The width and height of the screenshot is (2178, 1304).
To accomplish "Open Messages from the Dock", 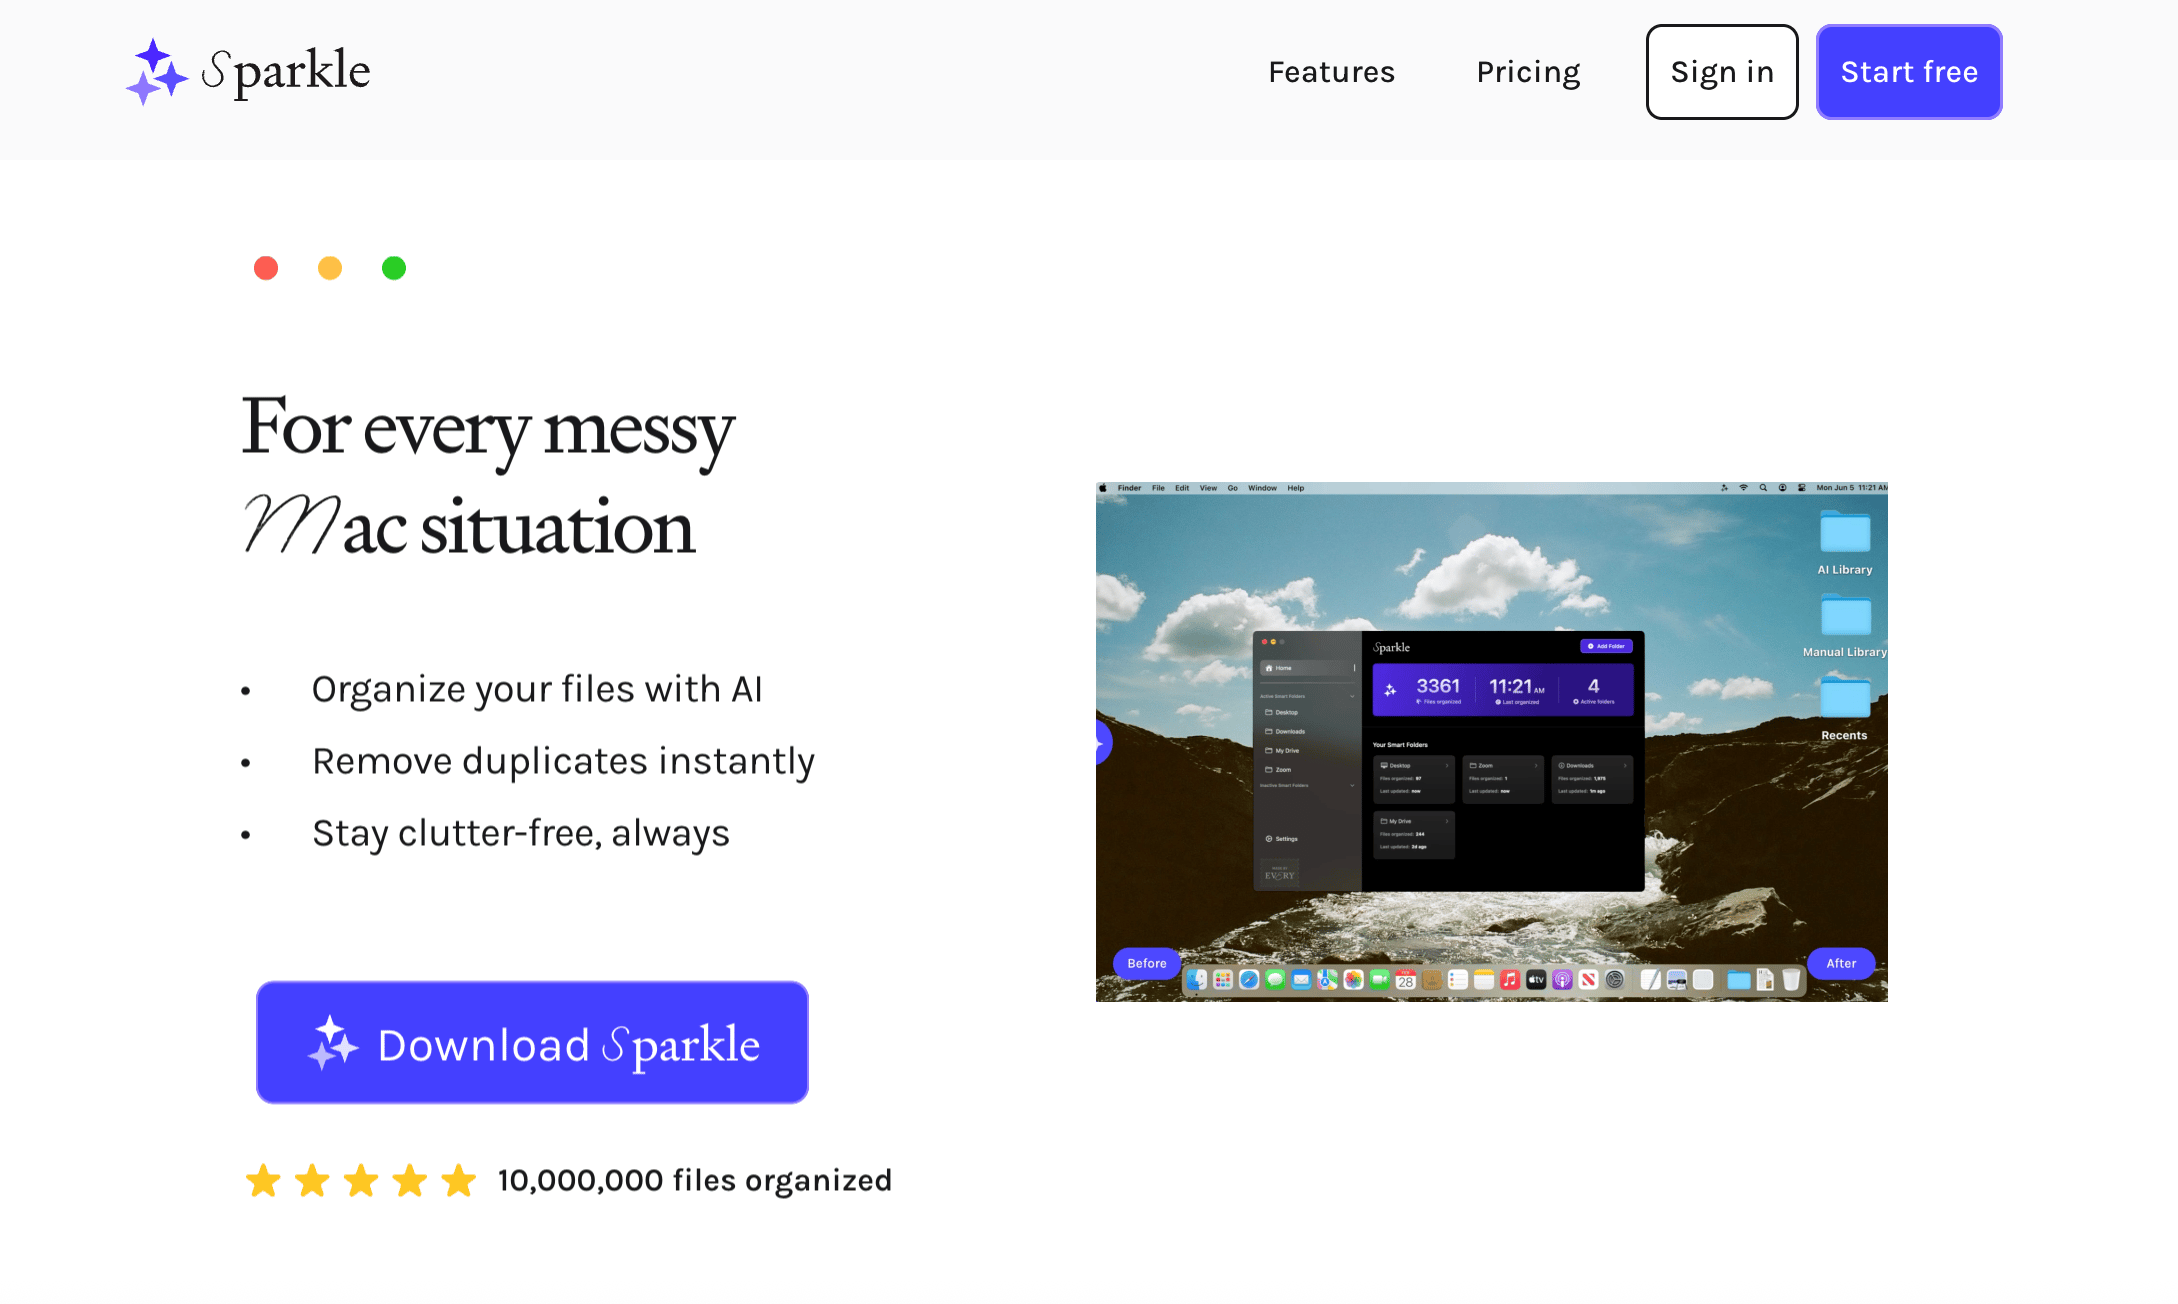I will tap(1275, 980).
